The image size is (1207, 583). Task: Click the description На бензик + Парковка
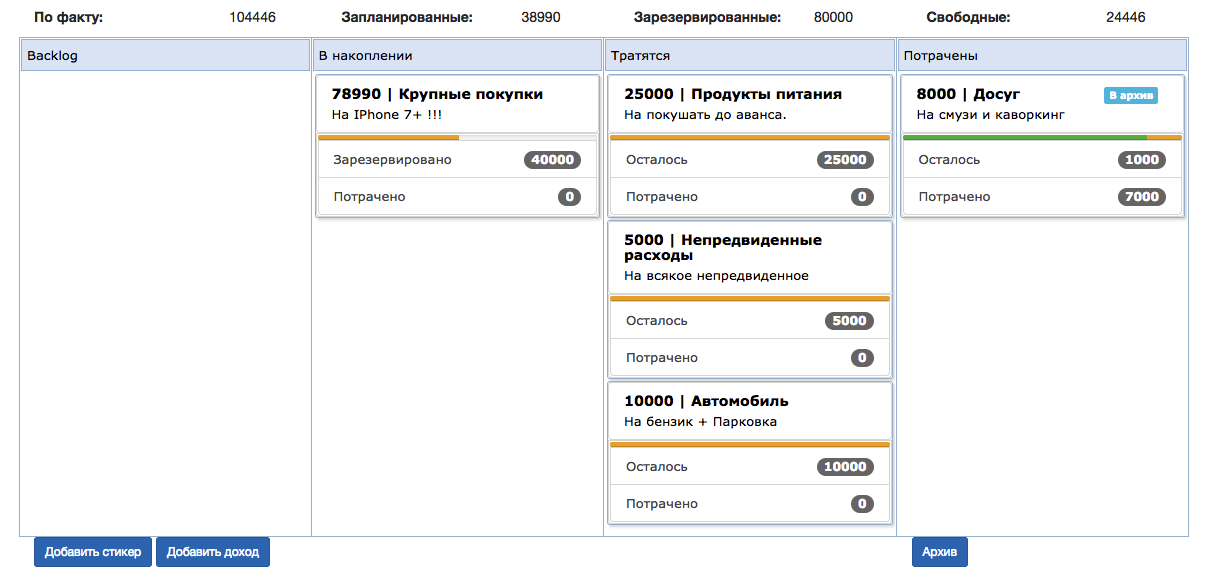click(700, 422)
